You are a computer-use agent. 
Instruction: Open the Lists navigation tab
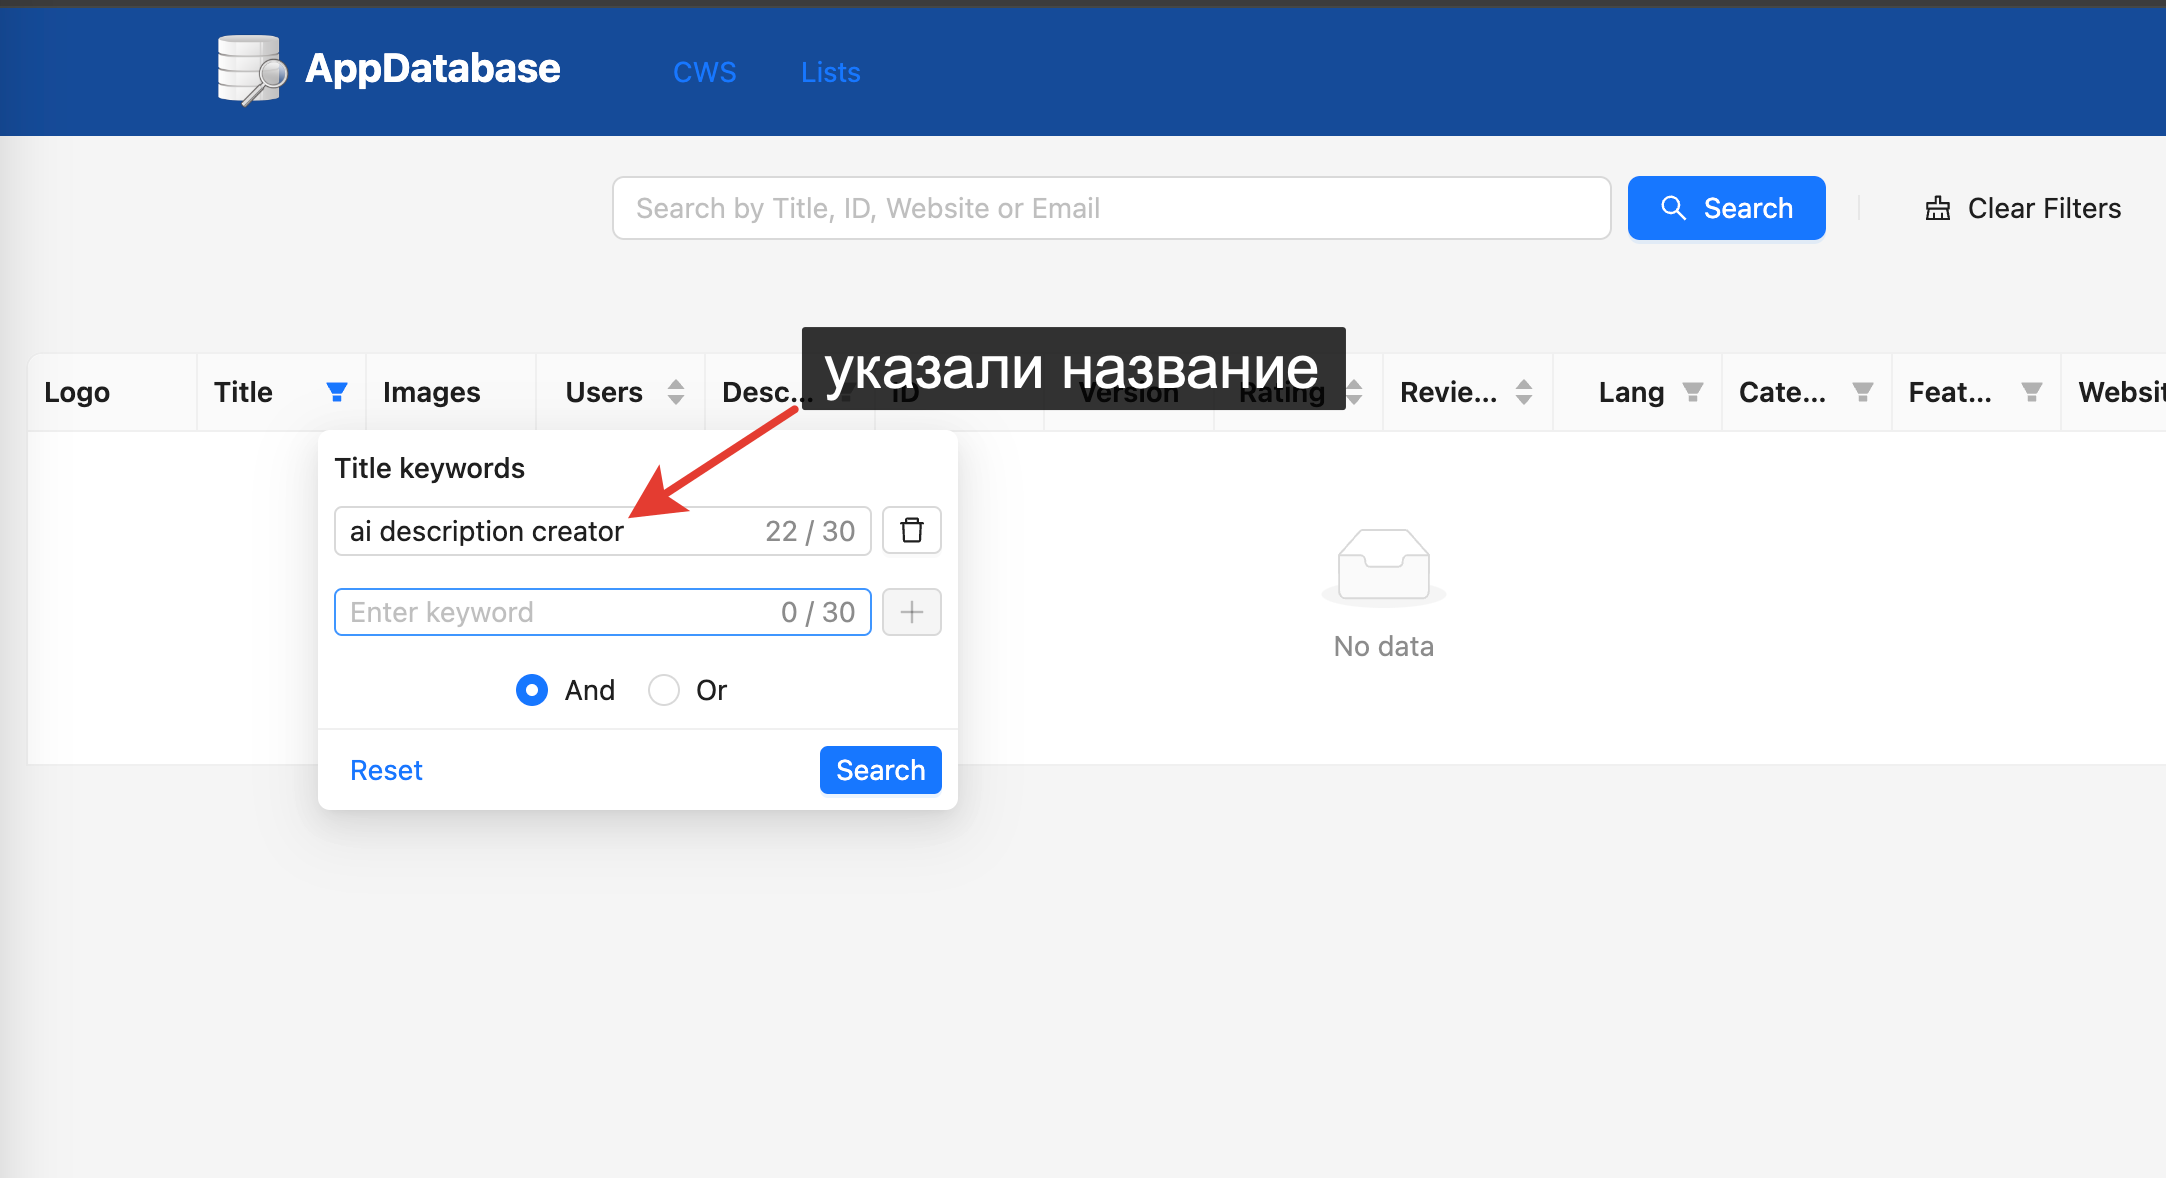[830, 72]
